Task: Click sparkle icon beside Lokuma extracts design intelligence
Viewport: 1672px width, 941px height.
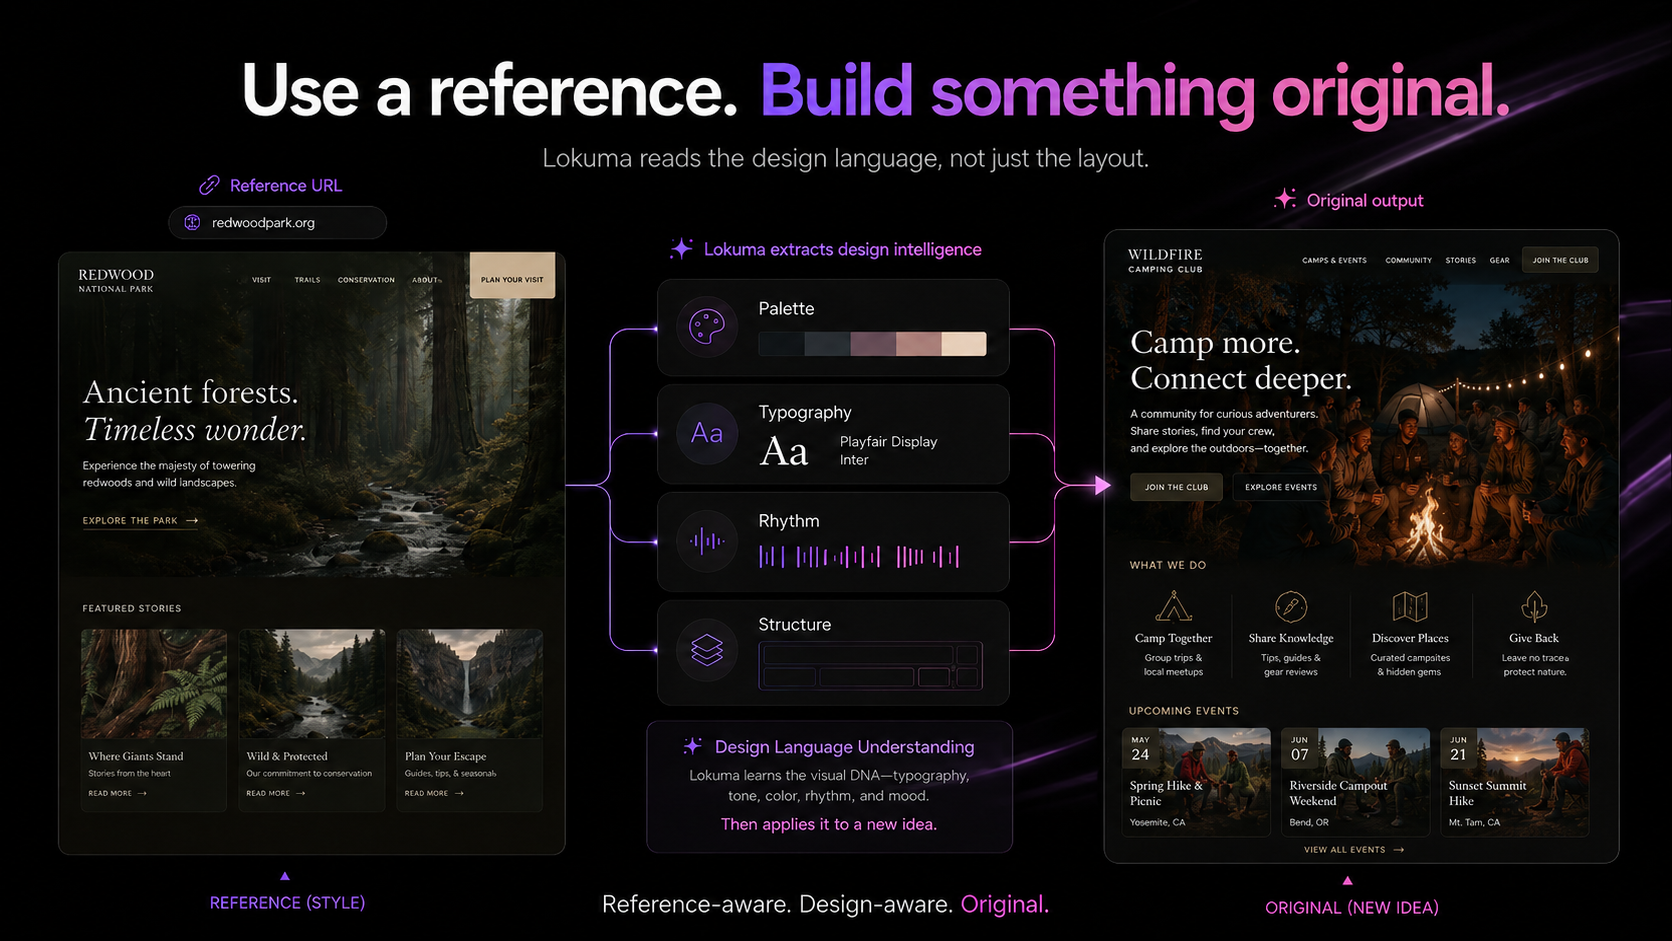Action: pos(681,249)
